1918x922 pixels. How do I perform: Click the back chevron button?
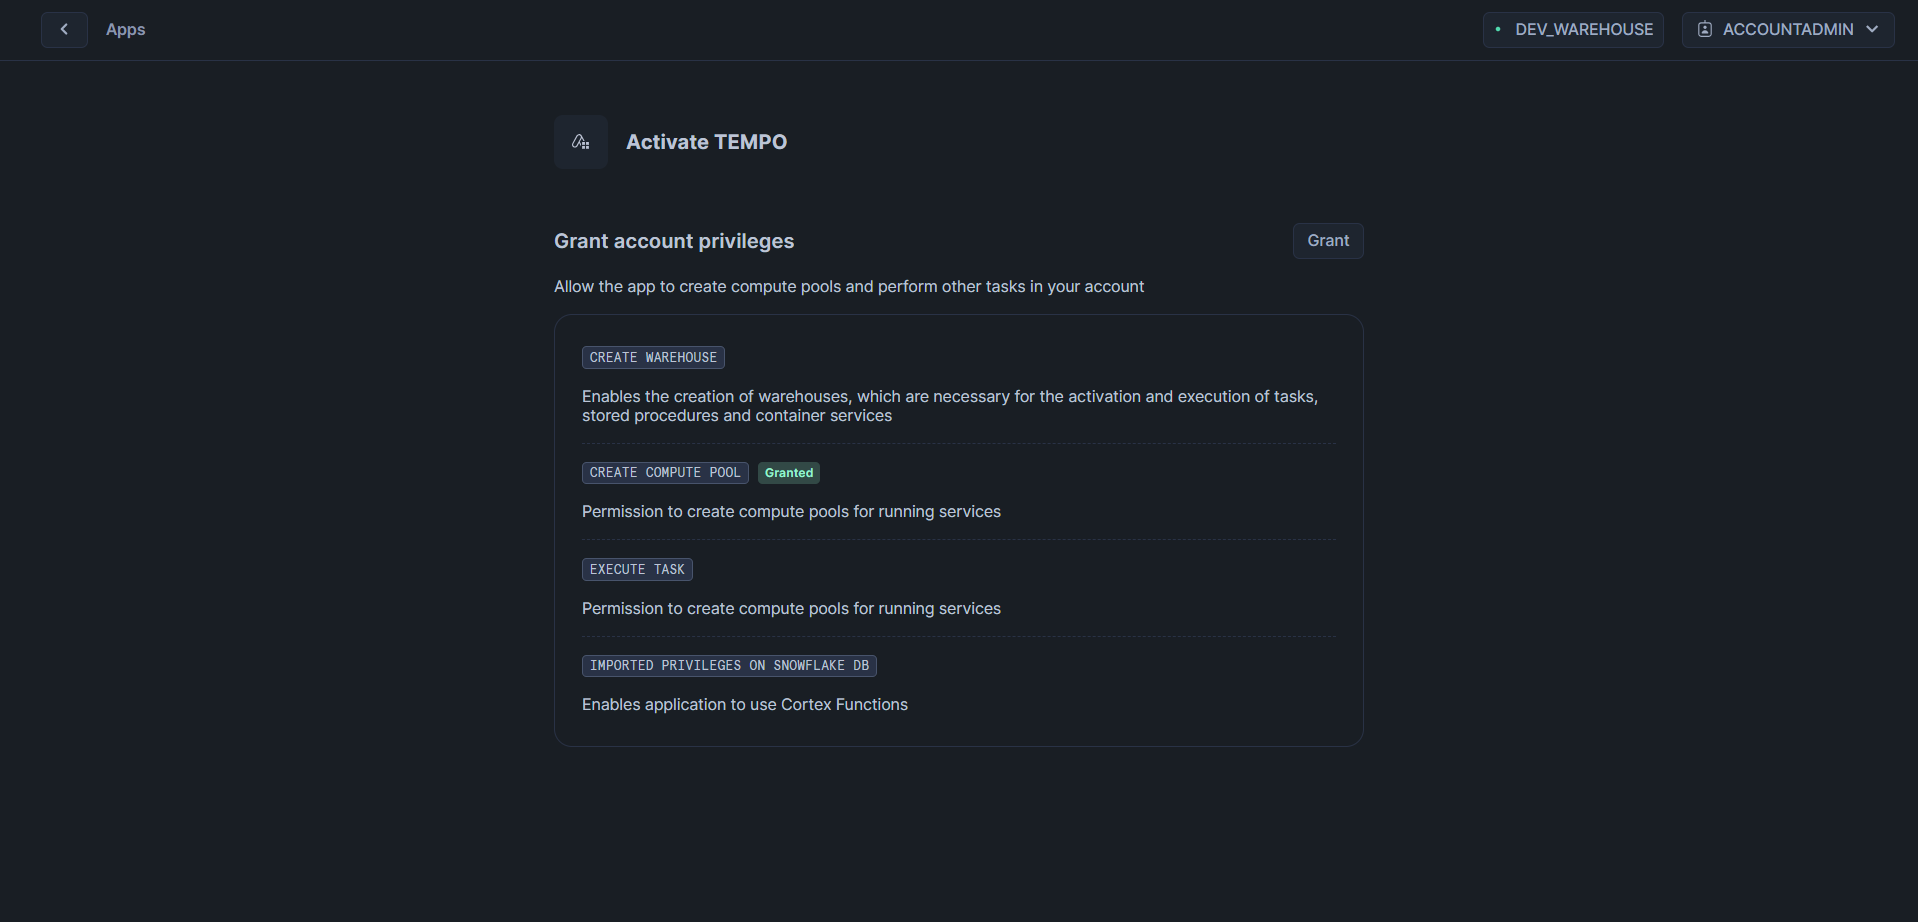64,29
